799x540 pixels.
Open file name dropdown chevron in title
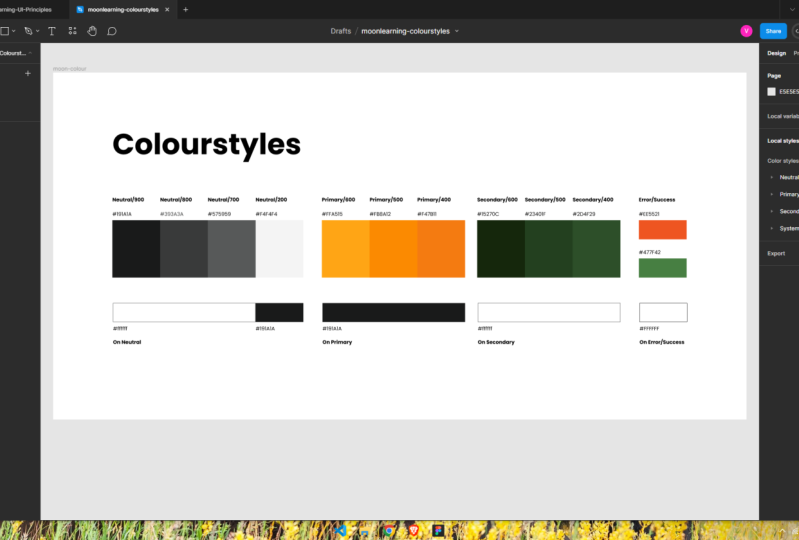pos(457,31)
